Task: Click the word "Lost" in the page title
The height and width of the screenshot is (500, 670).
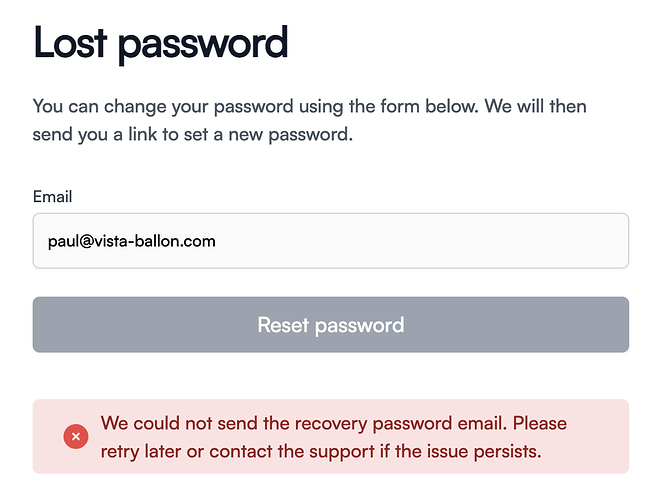Action: (70, 42)
